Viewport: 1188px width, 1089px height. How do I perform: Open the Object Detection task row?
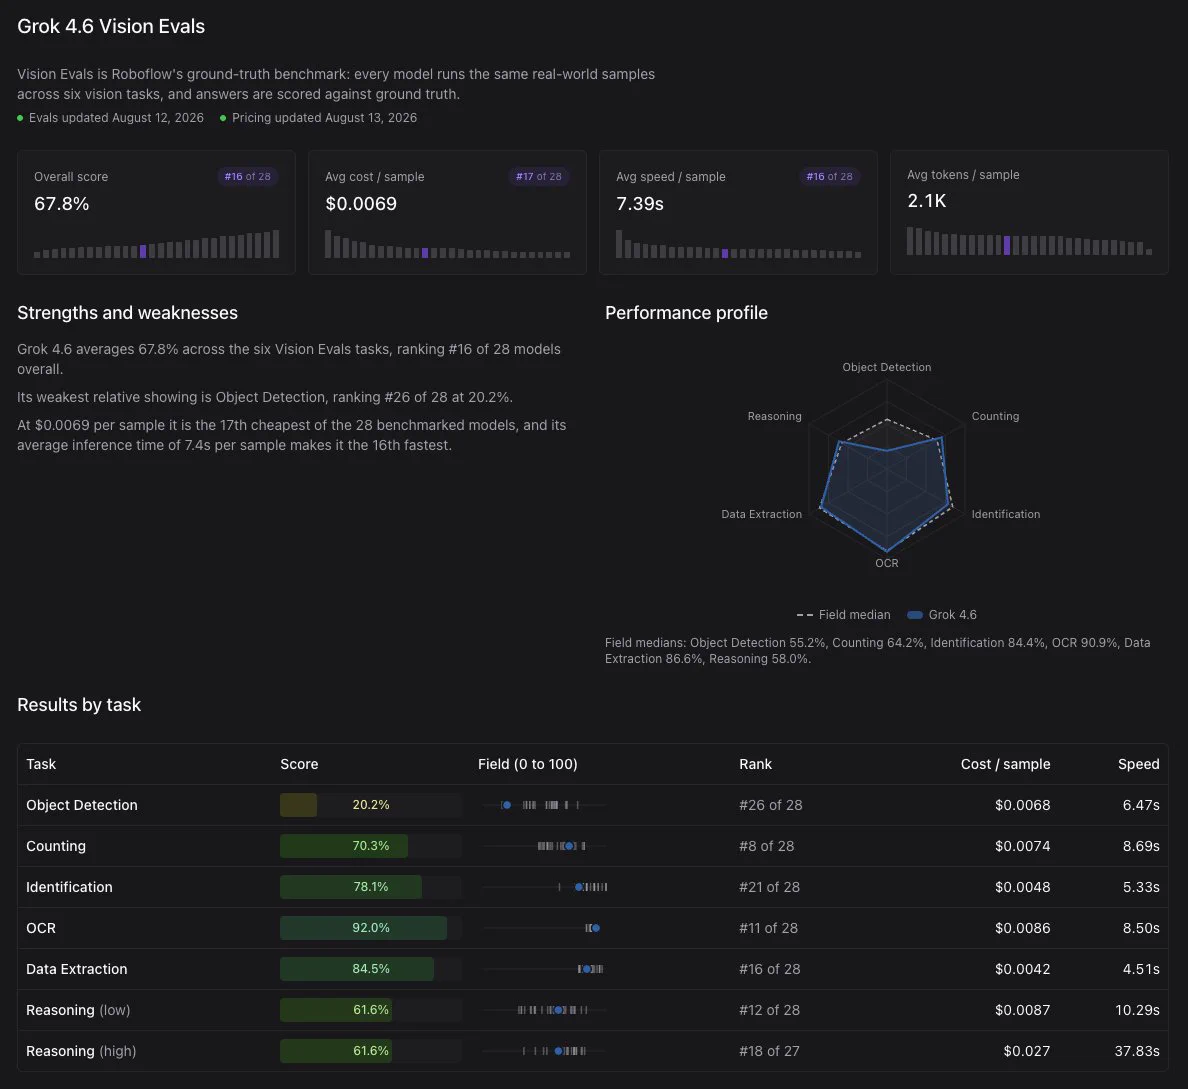[592, 805]
